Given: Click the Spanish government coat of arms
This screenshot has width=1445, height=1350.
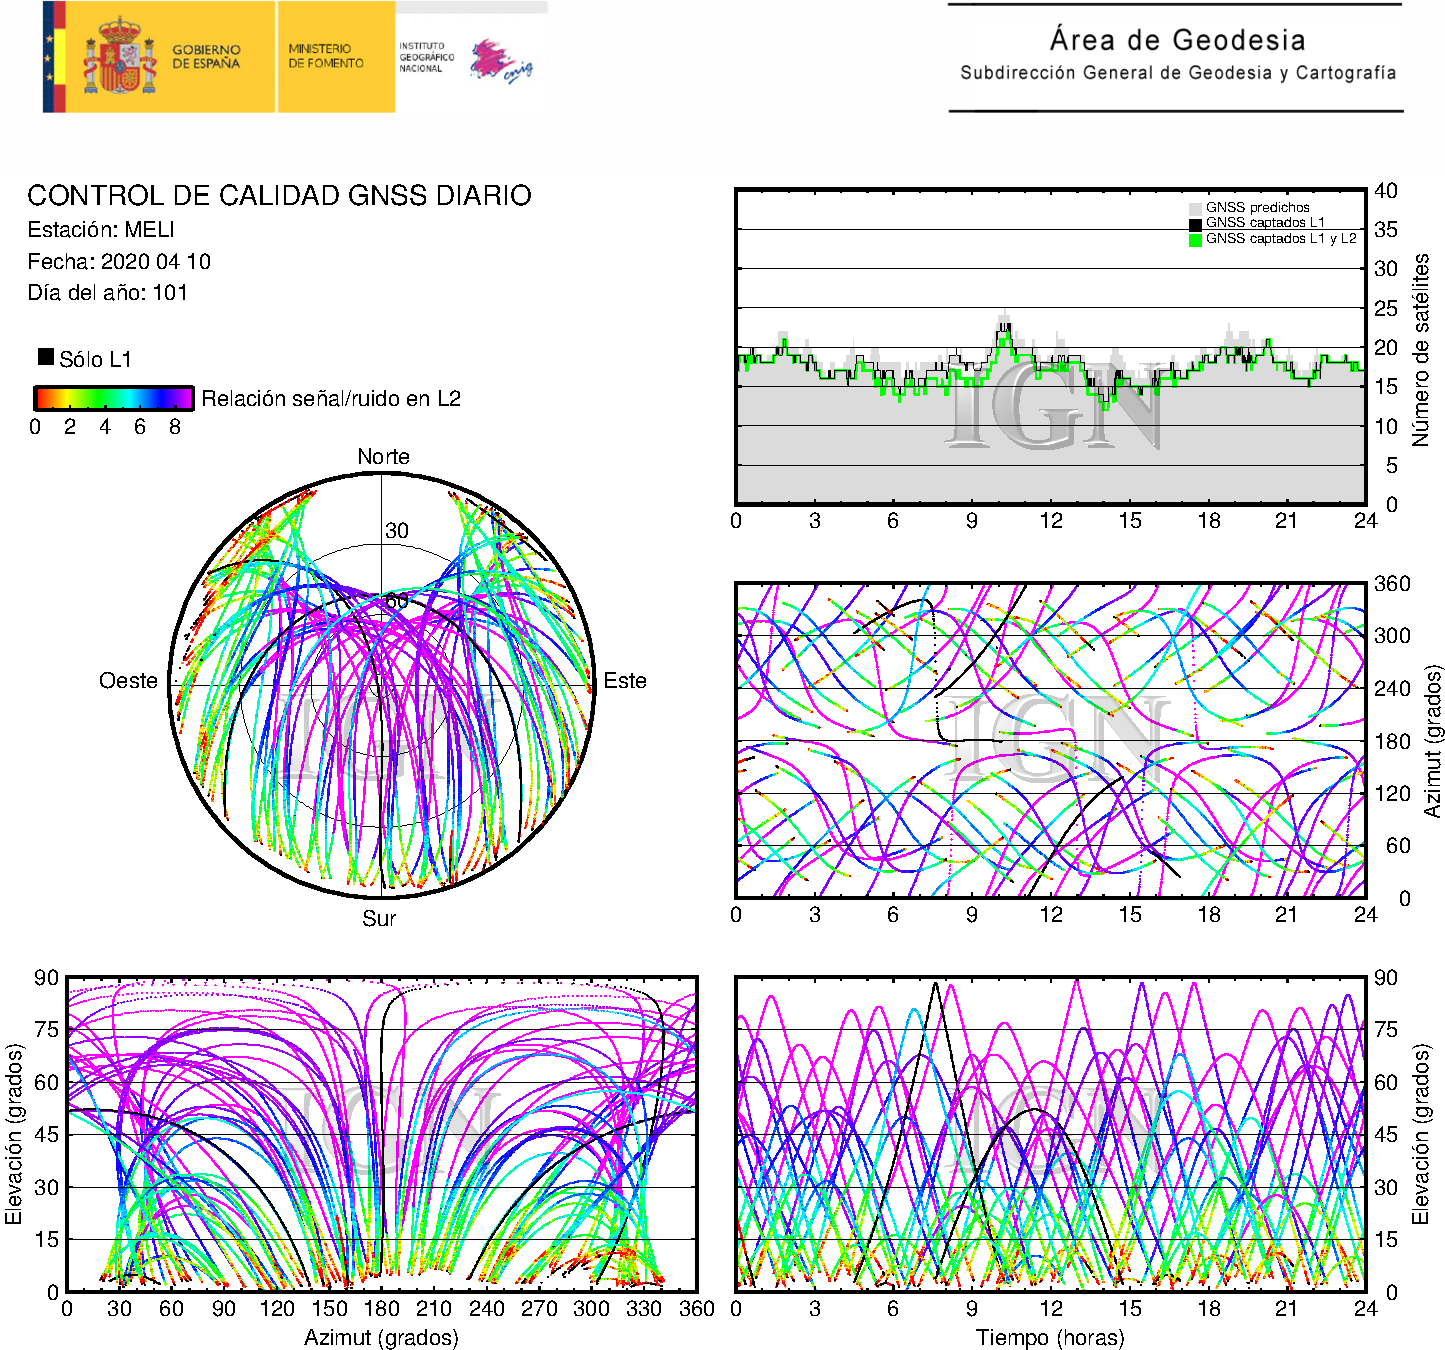Looking at the screenshot, I should coord(119,57).
